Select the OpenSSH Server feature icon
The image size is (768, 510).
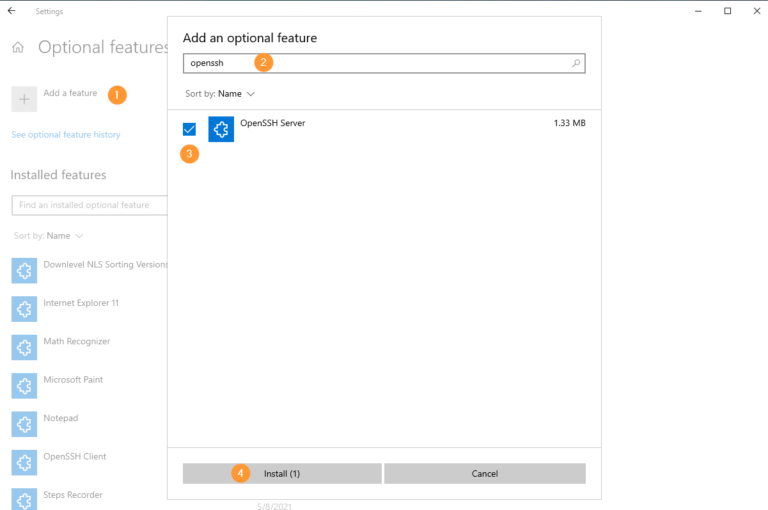[x=221, y=129]
